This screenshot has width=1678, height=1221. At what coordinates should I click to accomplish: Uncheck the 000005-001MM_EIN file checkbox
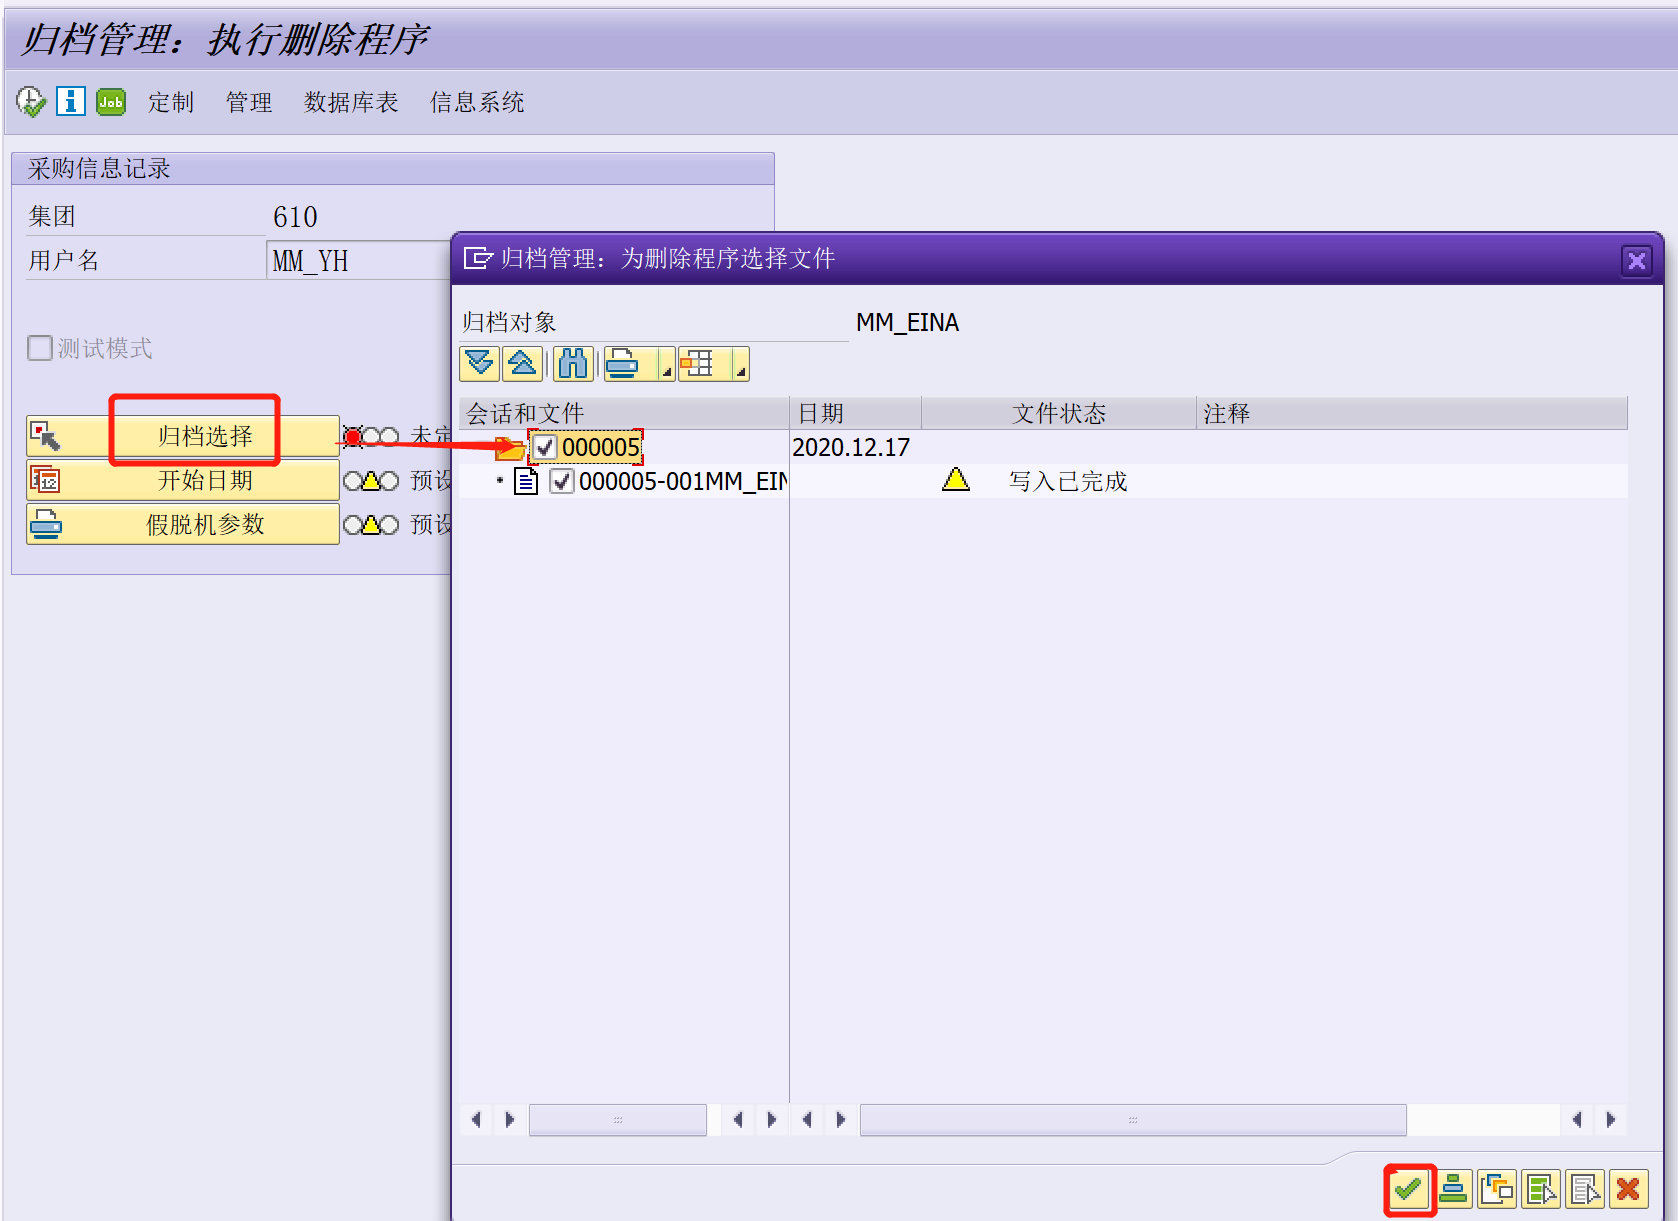point(562,481)
